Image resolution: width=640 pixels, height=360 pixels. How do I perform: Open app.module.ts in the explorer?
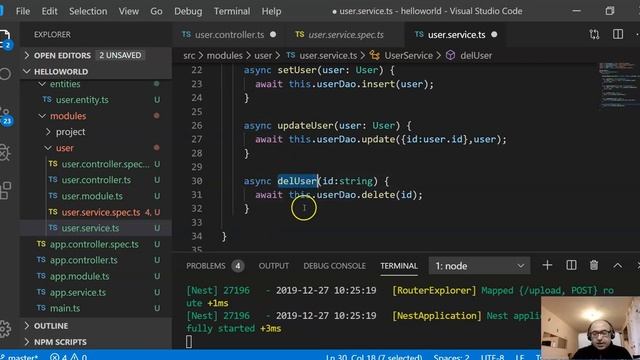pos(79,276)
